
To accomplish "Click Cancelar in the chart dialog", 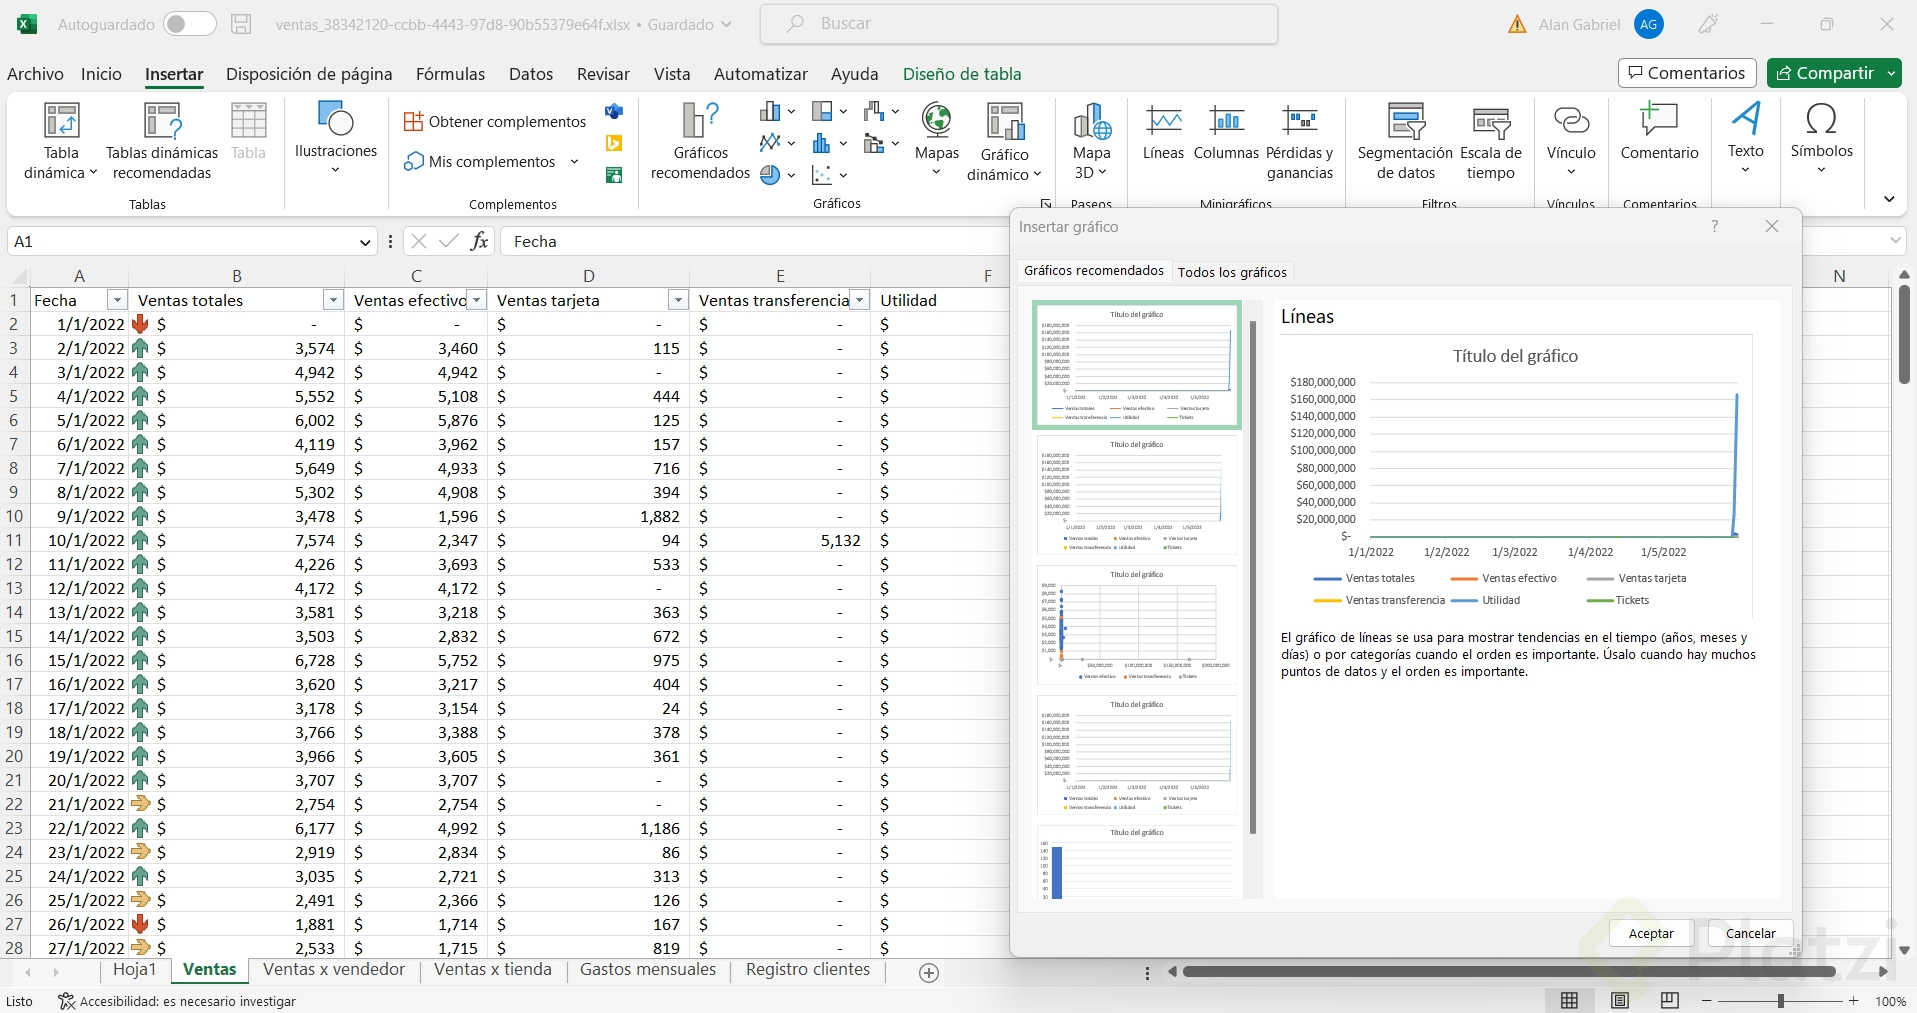I will pyautogui.click(x=1750, y=933).
